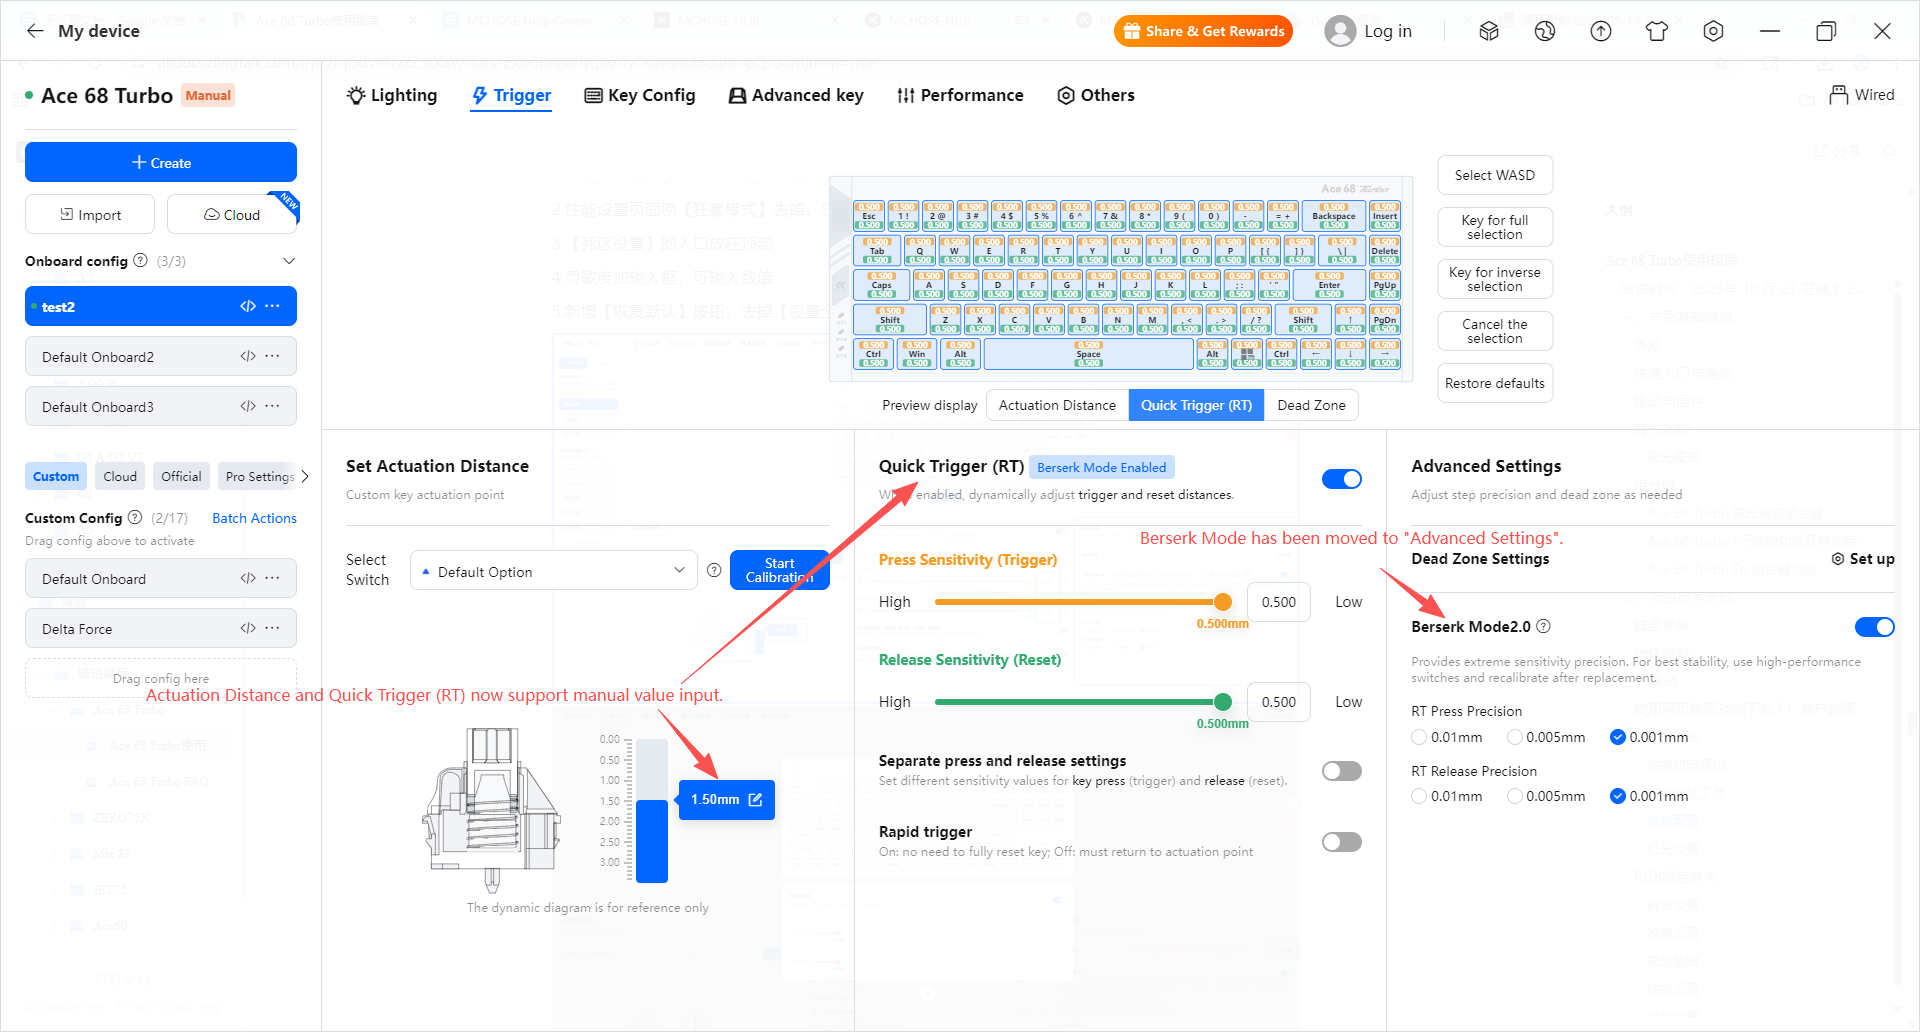Click code icon on test2 config
Image resolution: width=1920 pixels, height=1032 pixels.
click(248, 306)
